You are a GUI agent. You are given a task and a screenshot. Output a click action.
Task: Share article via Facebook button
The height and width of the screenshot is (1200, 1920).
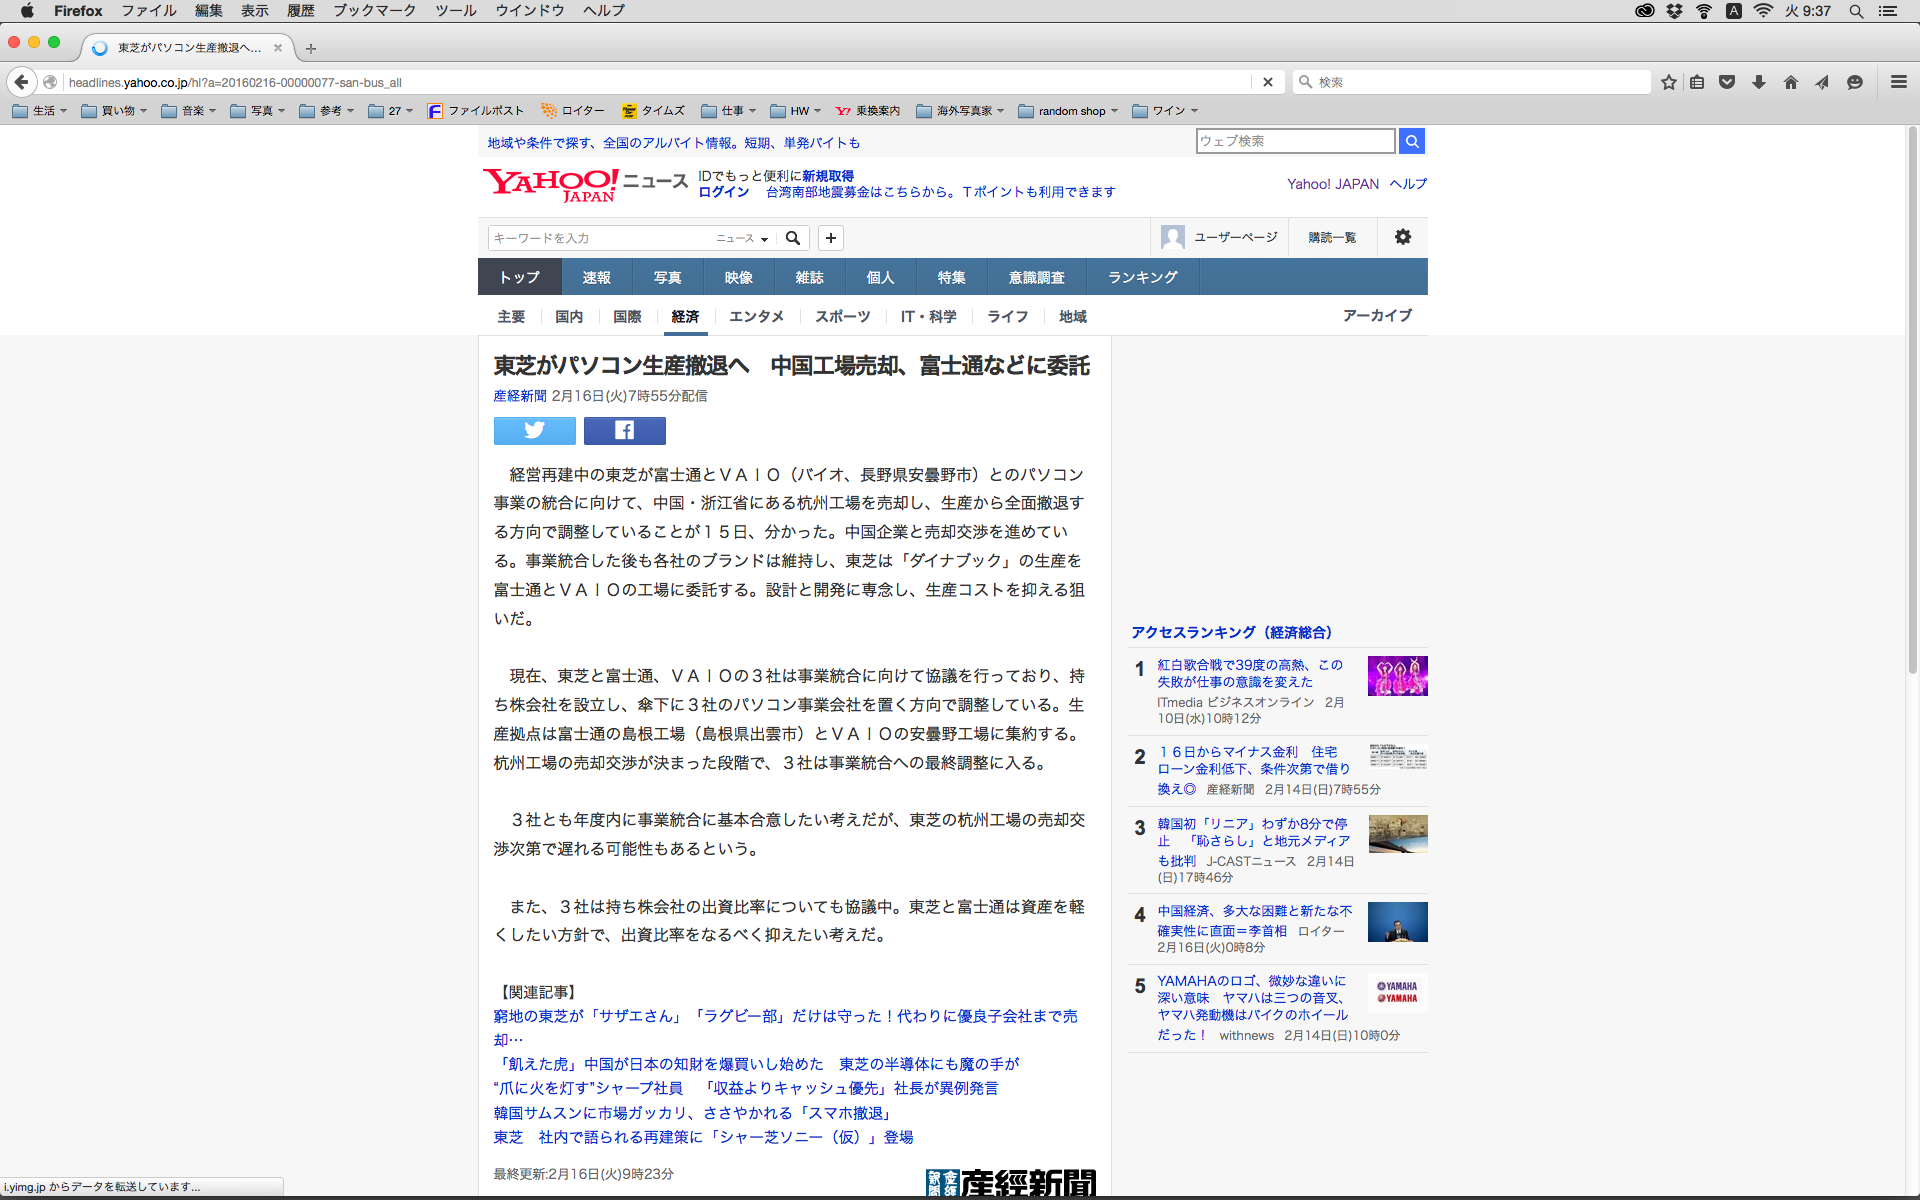point(624,431)
